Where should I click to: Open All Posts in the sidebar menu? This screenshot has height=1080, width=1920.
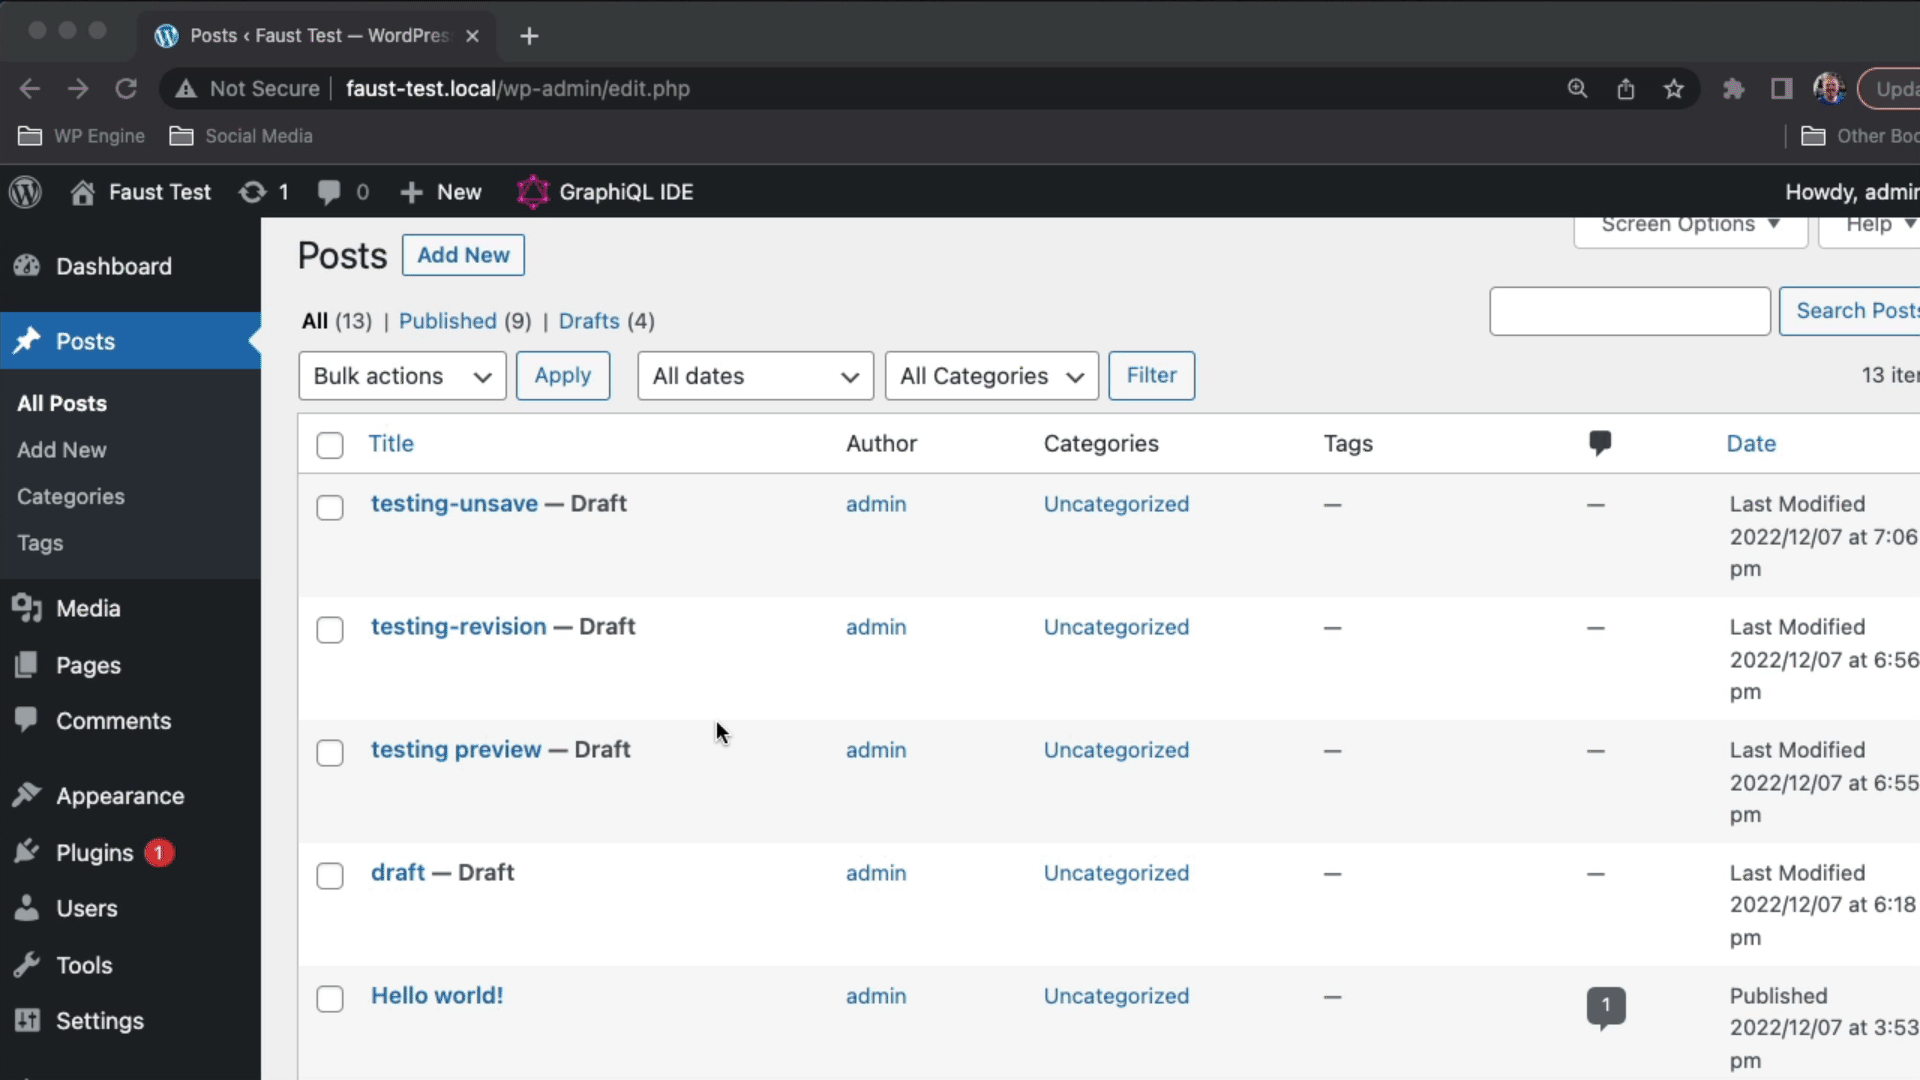point(61,403)
